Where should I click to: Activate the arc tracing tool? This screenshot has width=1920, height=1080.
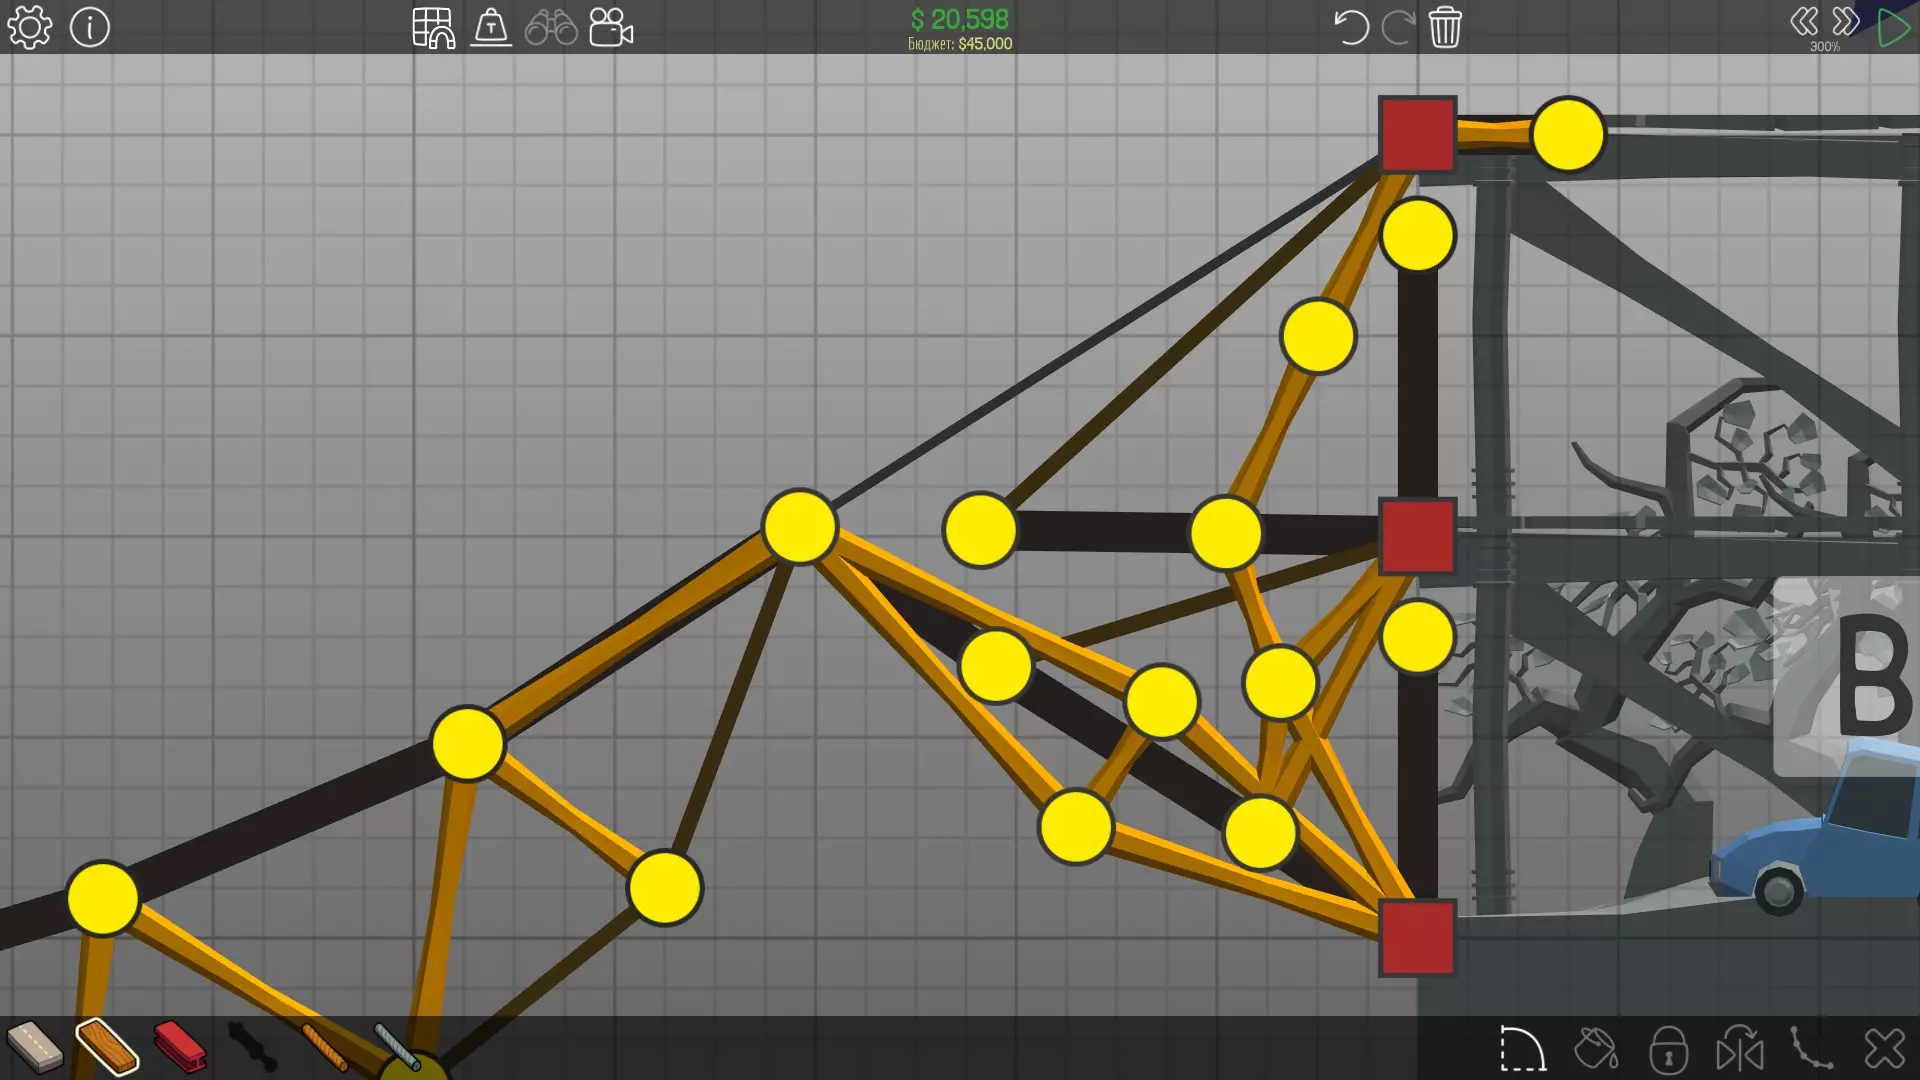[1523, 1049]
